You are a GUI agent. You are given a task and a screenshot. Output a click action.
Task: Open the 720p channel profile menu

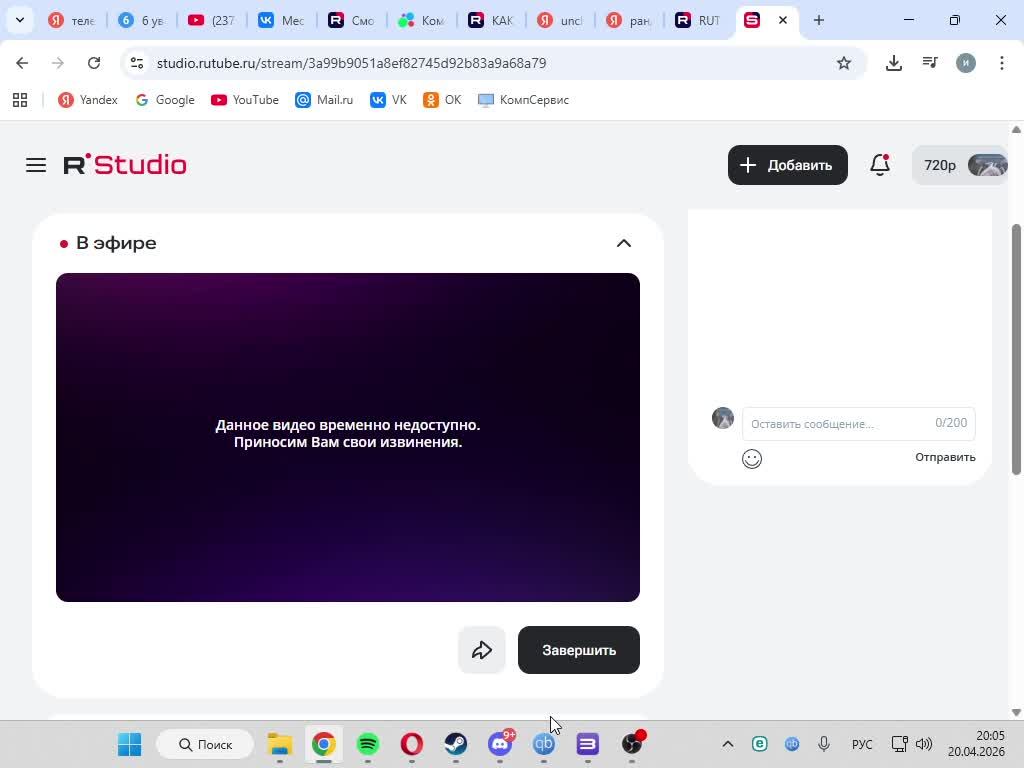tap(960, 165)
